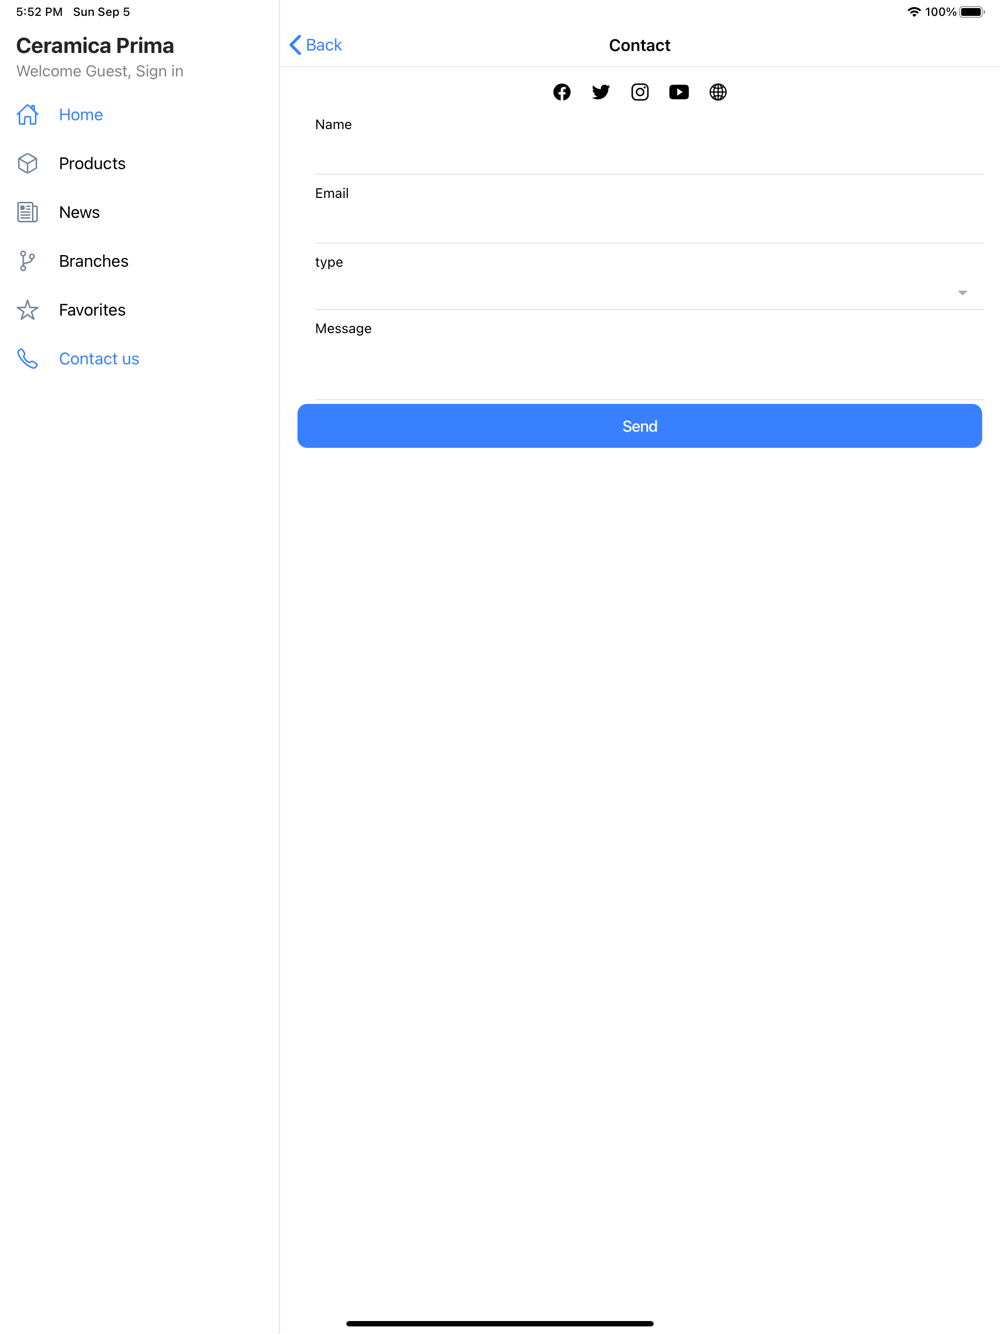This screenshot has height=1334, width=1000.
Task: Focus the Name input field
Action: click(649, 155)
